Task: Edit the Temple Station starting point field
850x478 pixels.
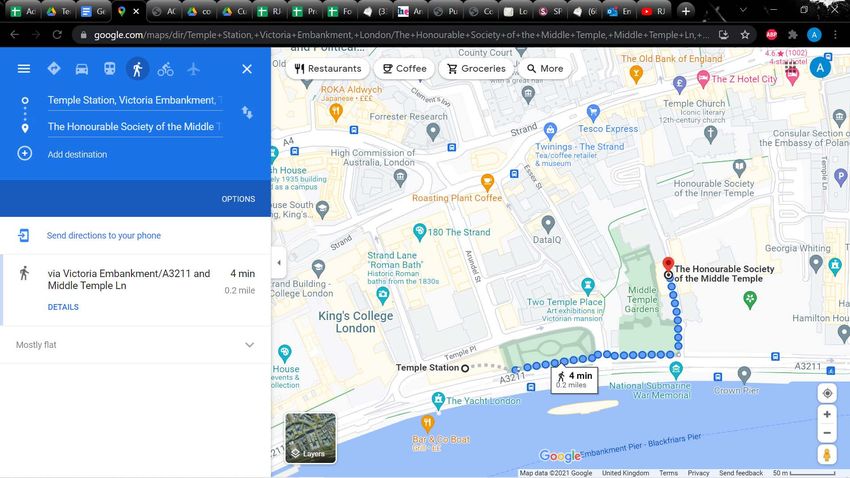Action: coord(134,100)
